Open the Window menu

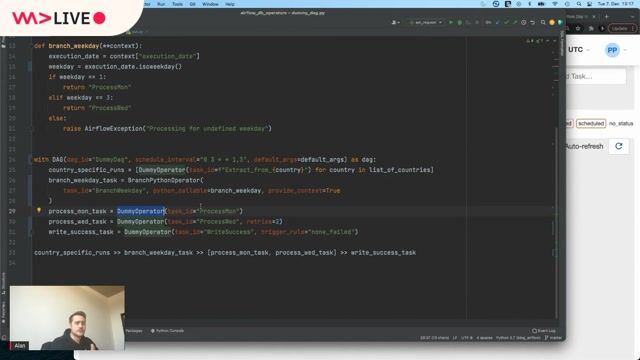pyautogui.click(x=210, y=4)
